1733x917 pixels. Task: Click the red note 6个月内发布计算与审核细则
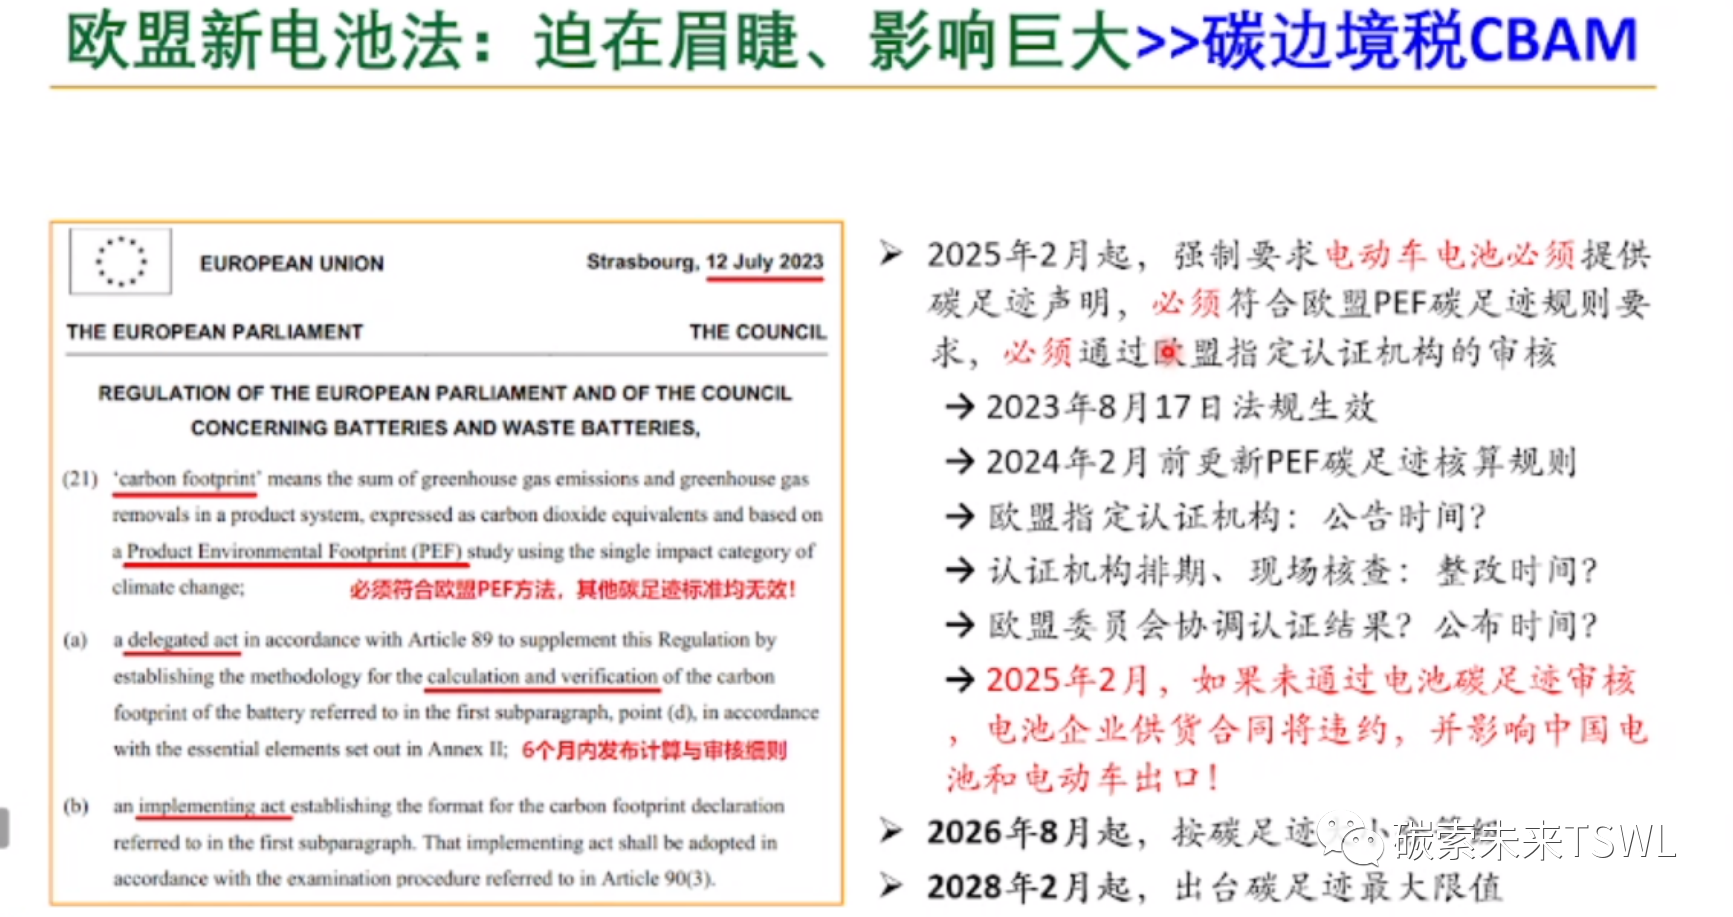(x=654, y=750)
